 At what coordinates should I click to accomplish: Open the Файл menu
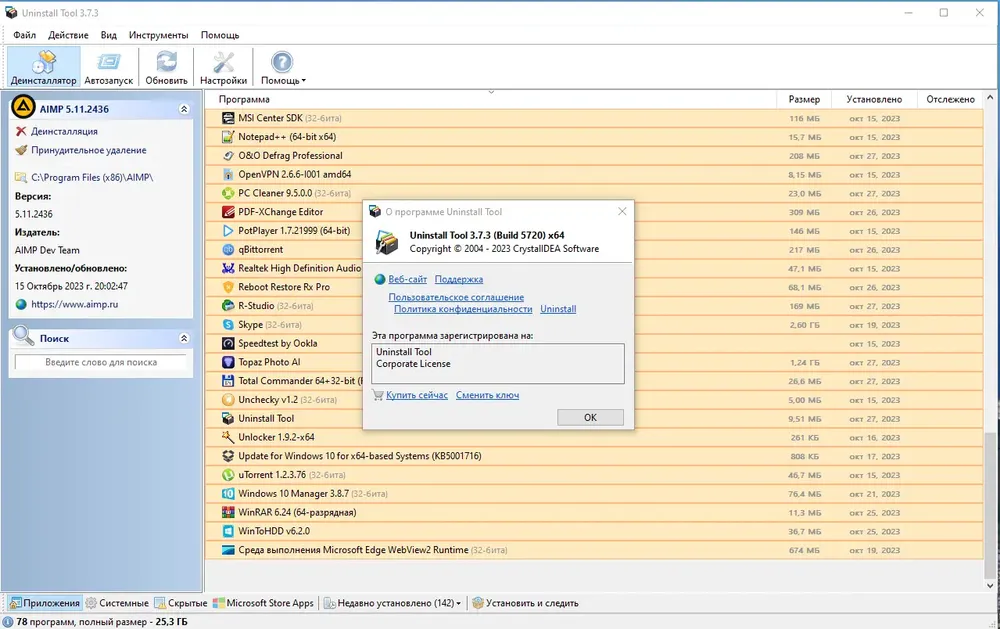[x=25, y=35]
